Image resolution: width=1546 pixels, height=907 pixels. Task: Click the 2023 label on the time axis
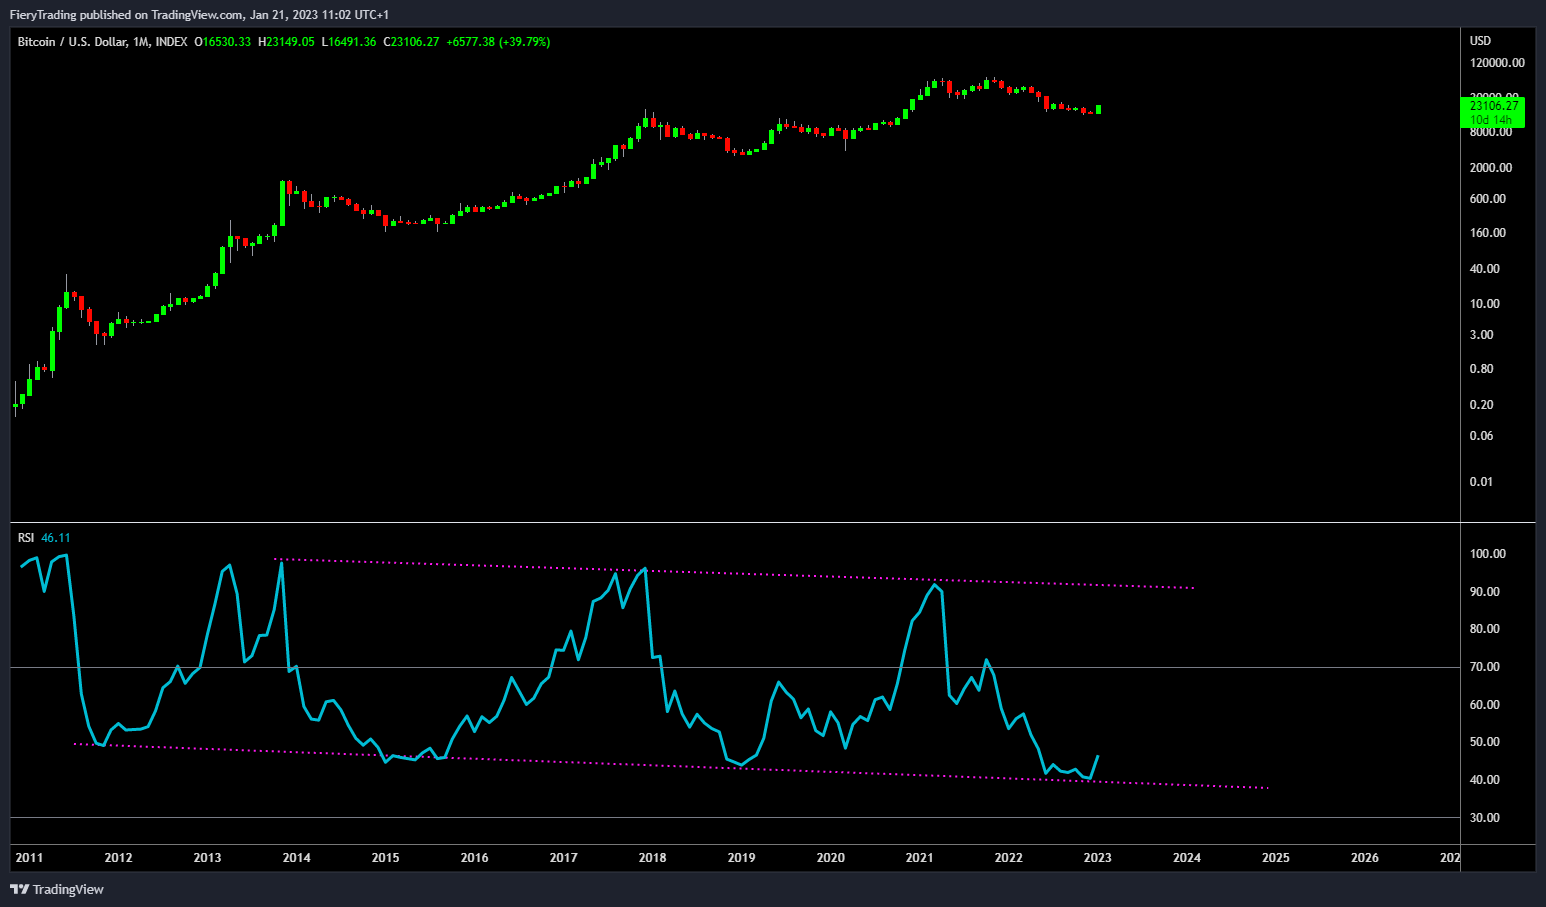[x=1097, y=858]
